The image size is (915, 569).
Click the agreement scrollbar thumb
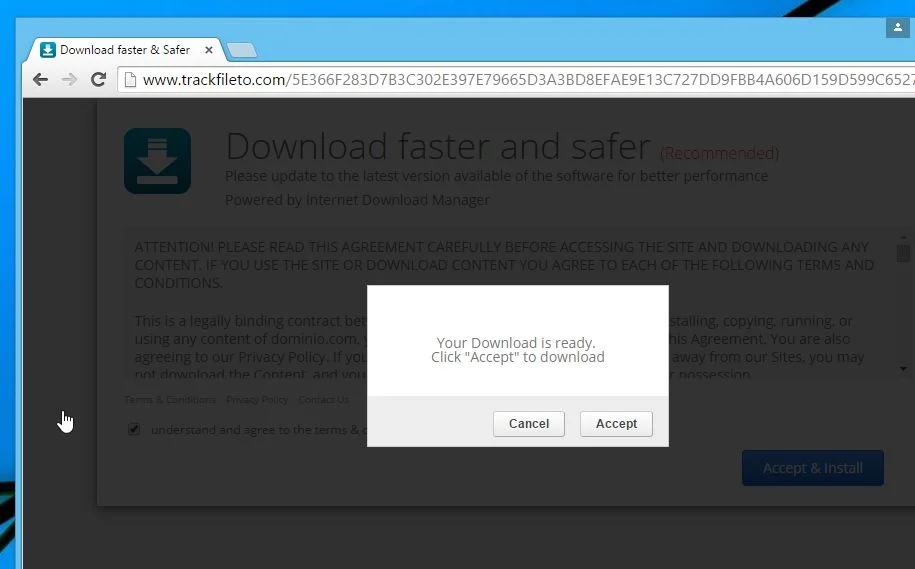[x=903, y=253]
